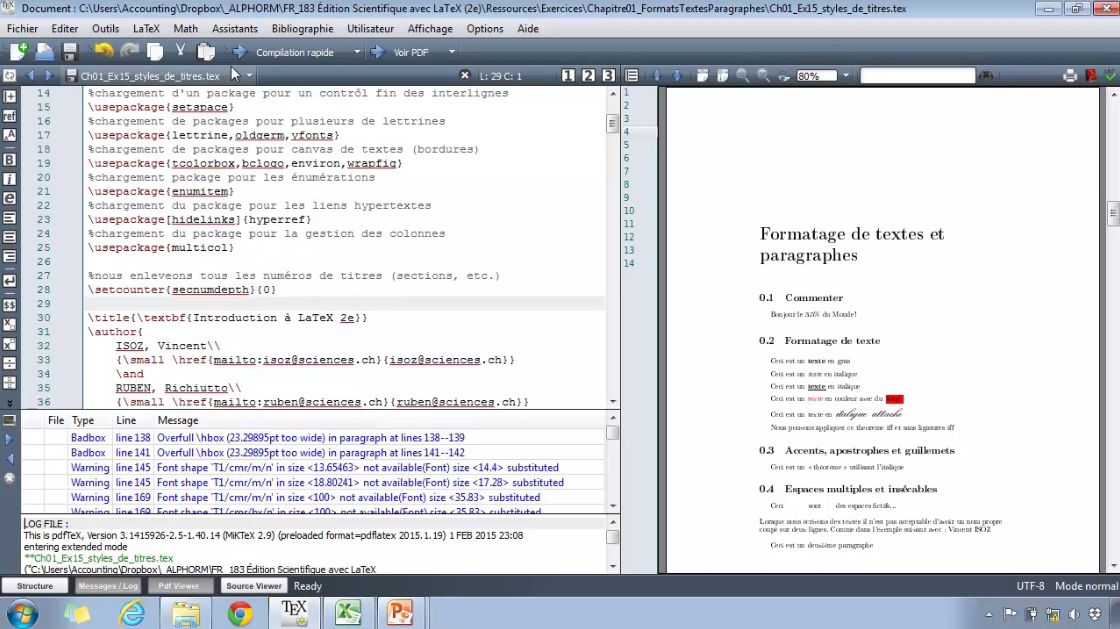Screen dimensions: 1120x629
Task: Jump to bookmark 3
Action: (608, 75)
